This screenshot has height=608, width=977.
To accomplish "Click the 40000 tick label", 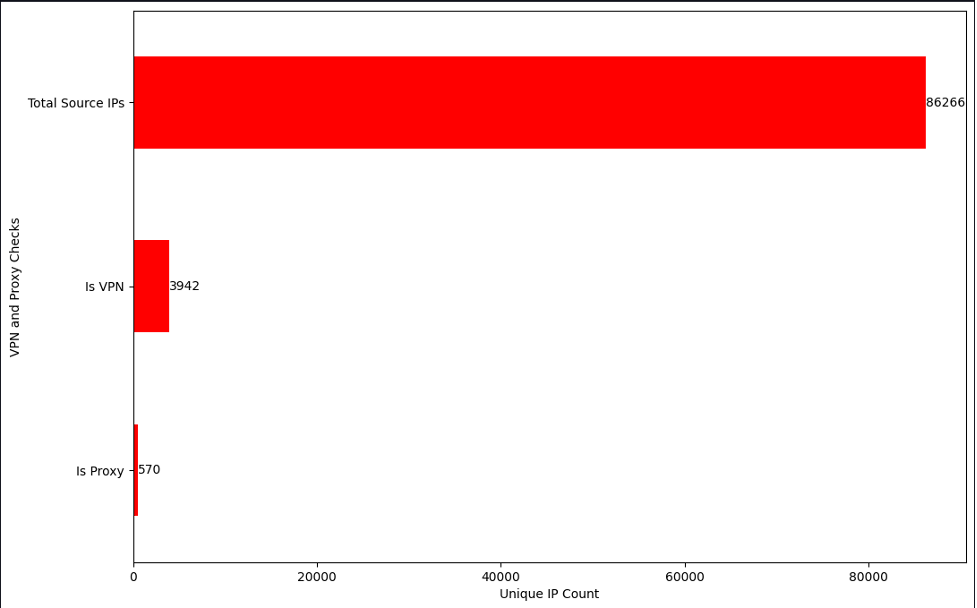I will [x=501, y=577].
